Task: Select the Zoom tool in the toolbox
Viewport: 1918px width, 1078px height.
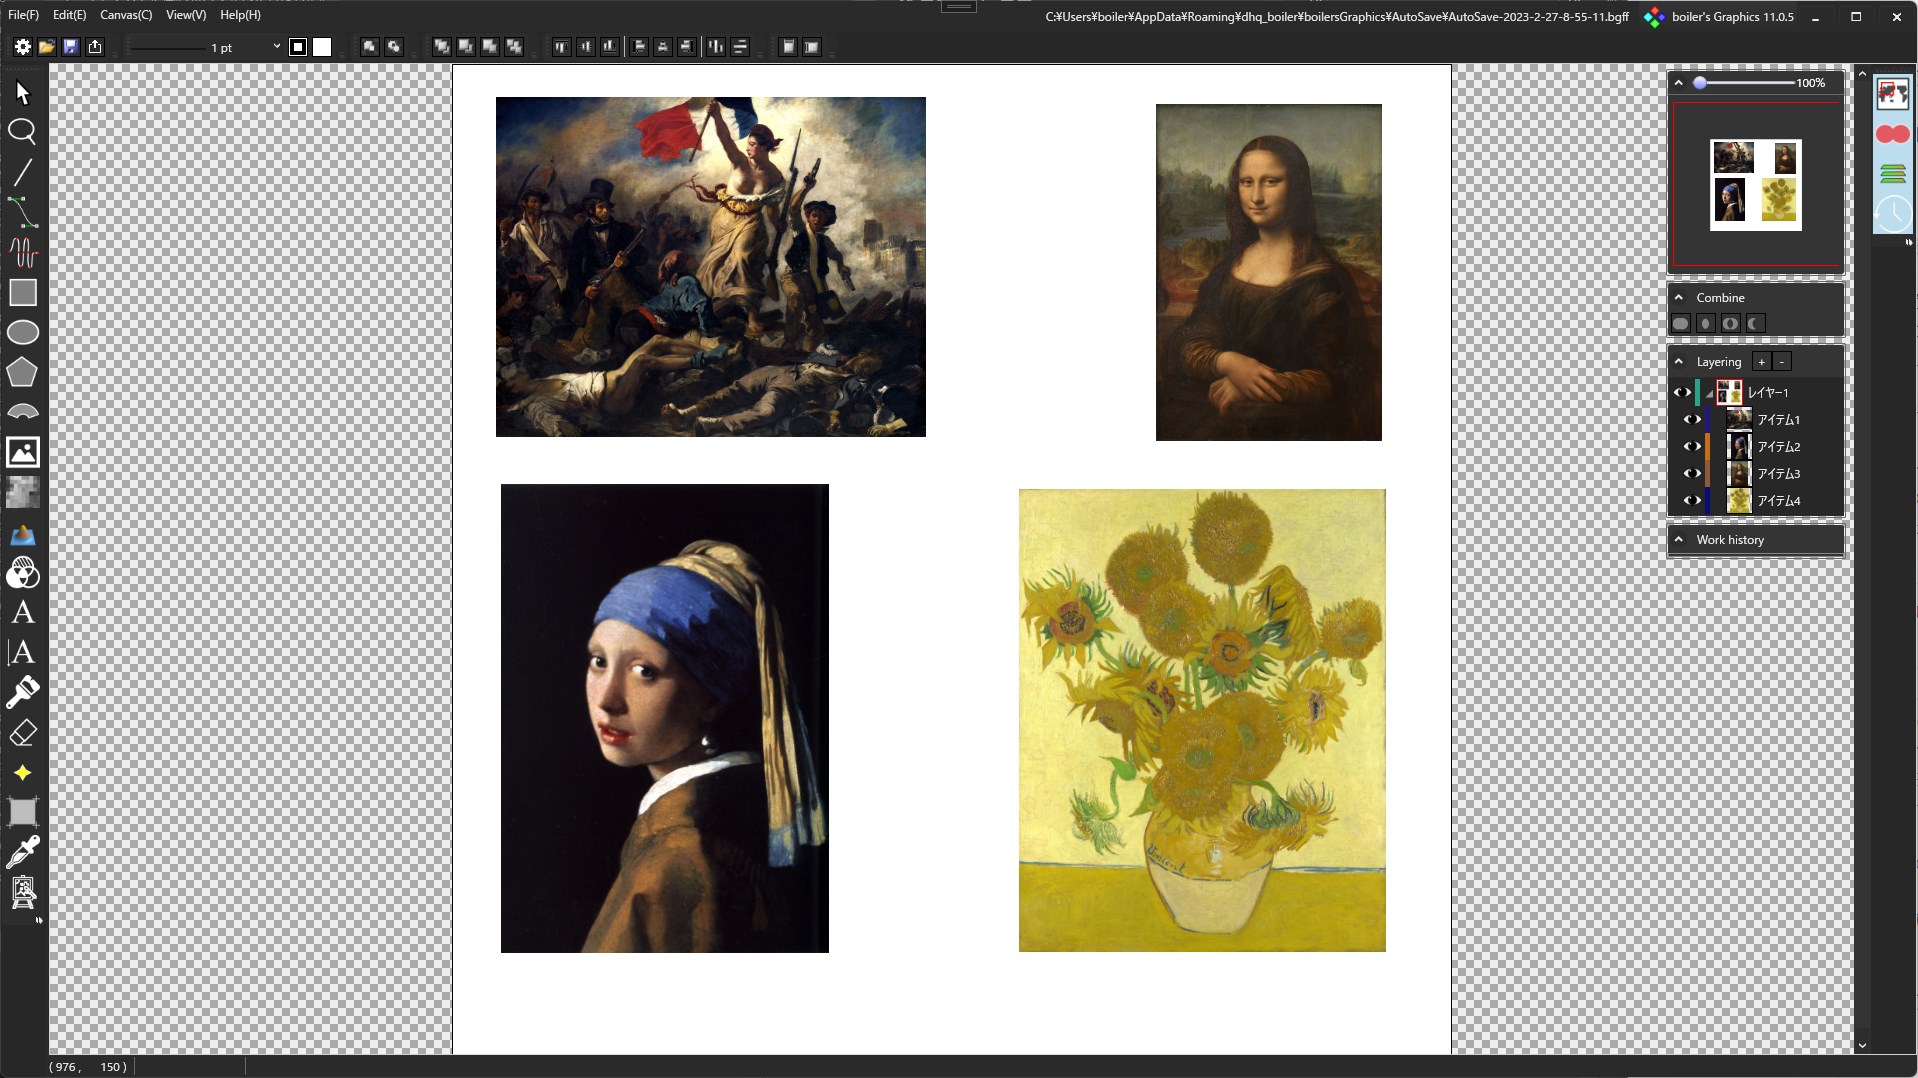Action: (22, 132)
